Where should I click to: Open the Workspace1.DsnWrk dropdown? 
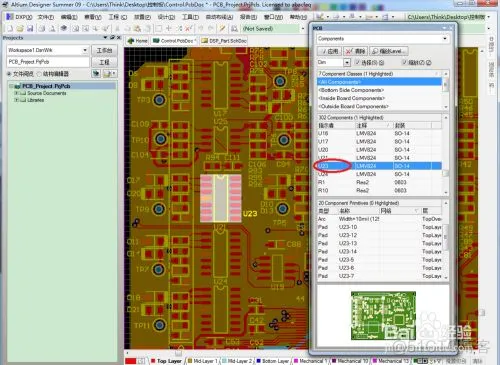coord(85,50)
